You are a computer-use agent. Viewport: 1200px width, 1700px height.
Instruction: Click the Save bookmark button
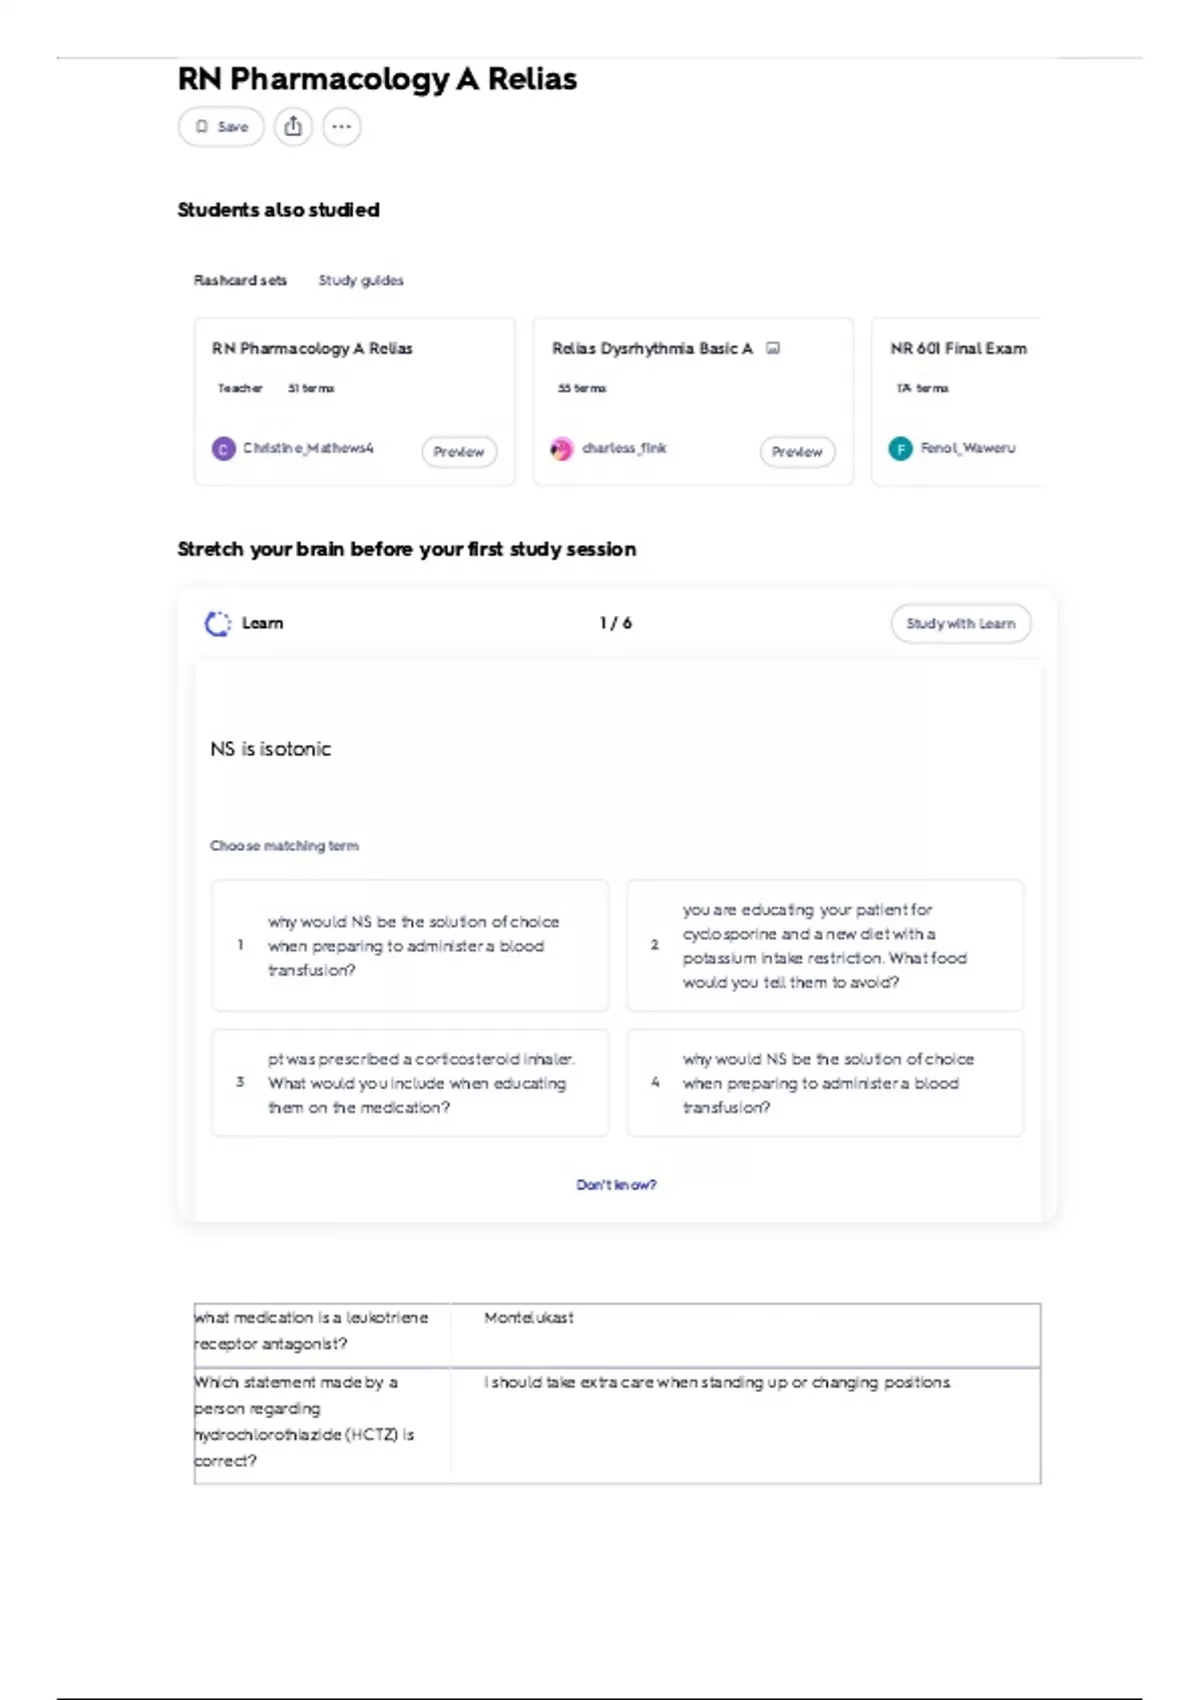[221, 127]
